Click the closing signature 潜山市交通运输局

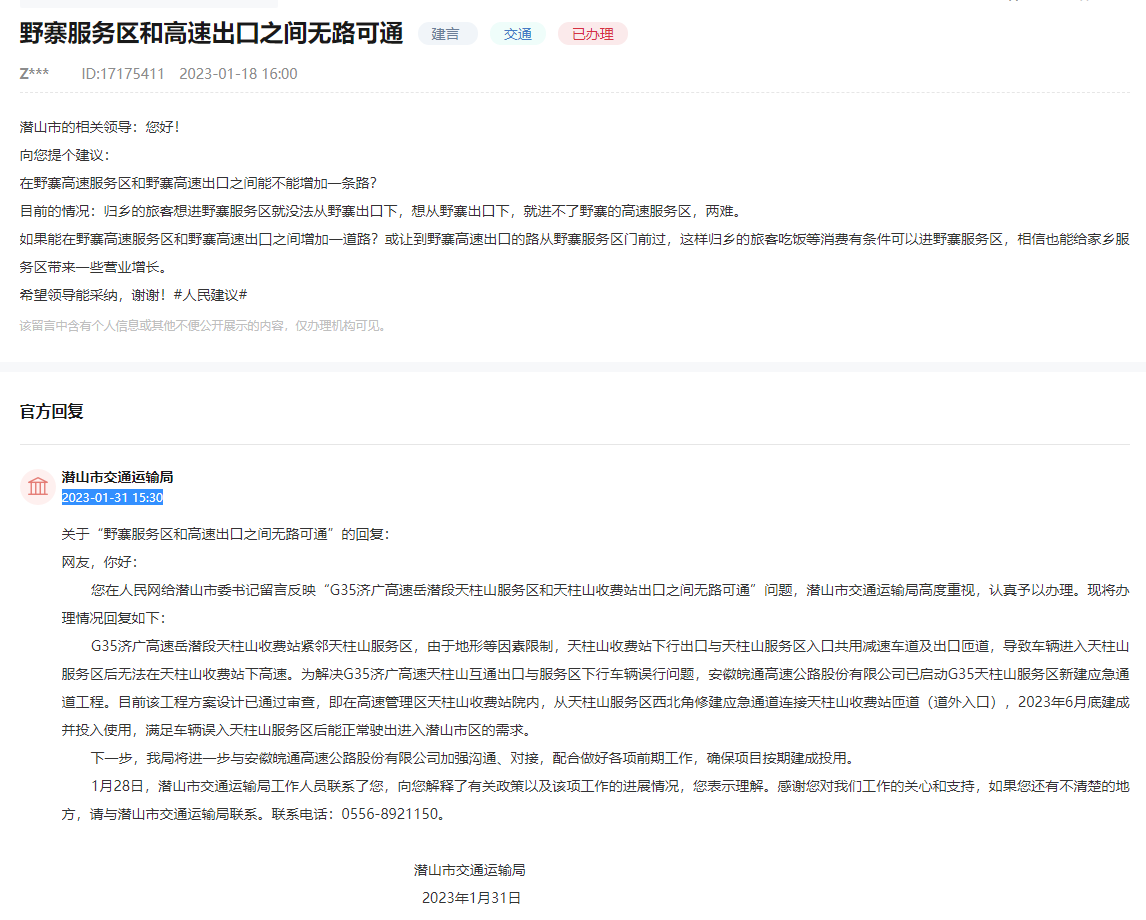[x=470, y=870]
